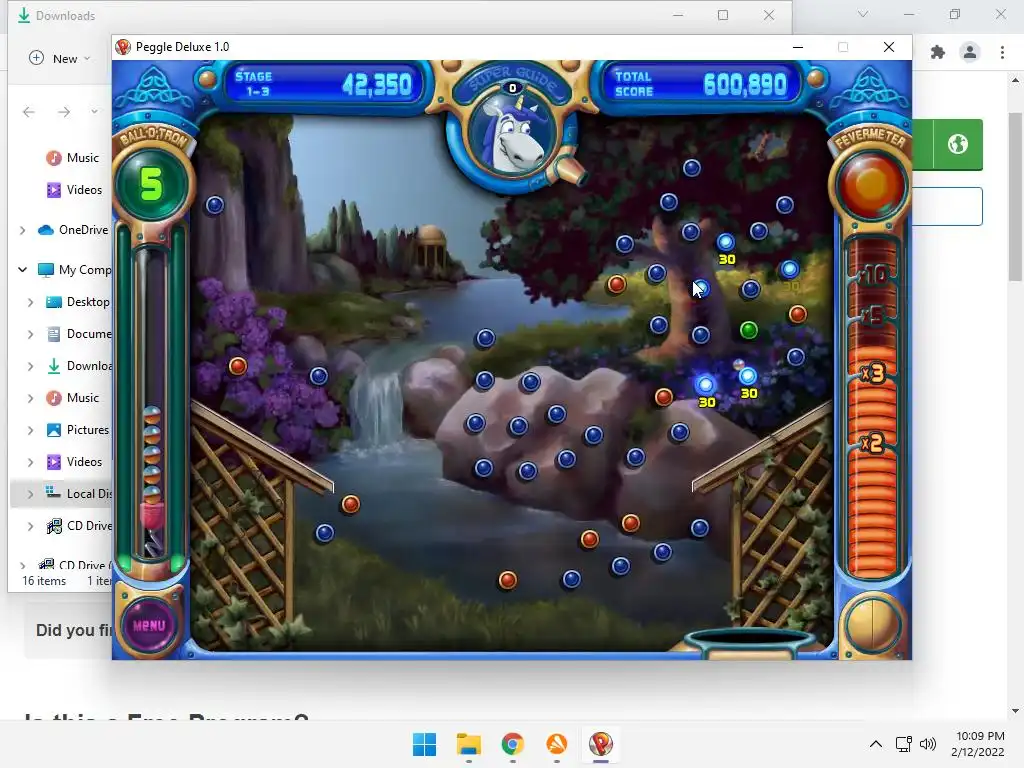The image size is (1024, 768).
Task: Click browser tab search chevron
Action: click(x=863, y=14)
